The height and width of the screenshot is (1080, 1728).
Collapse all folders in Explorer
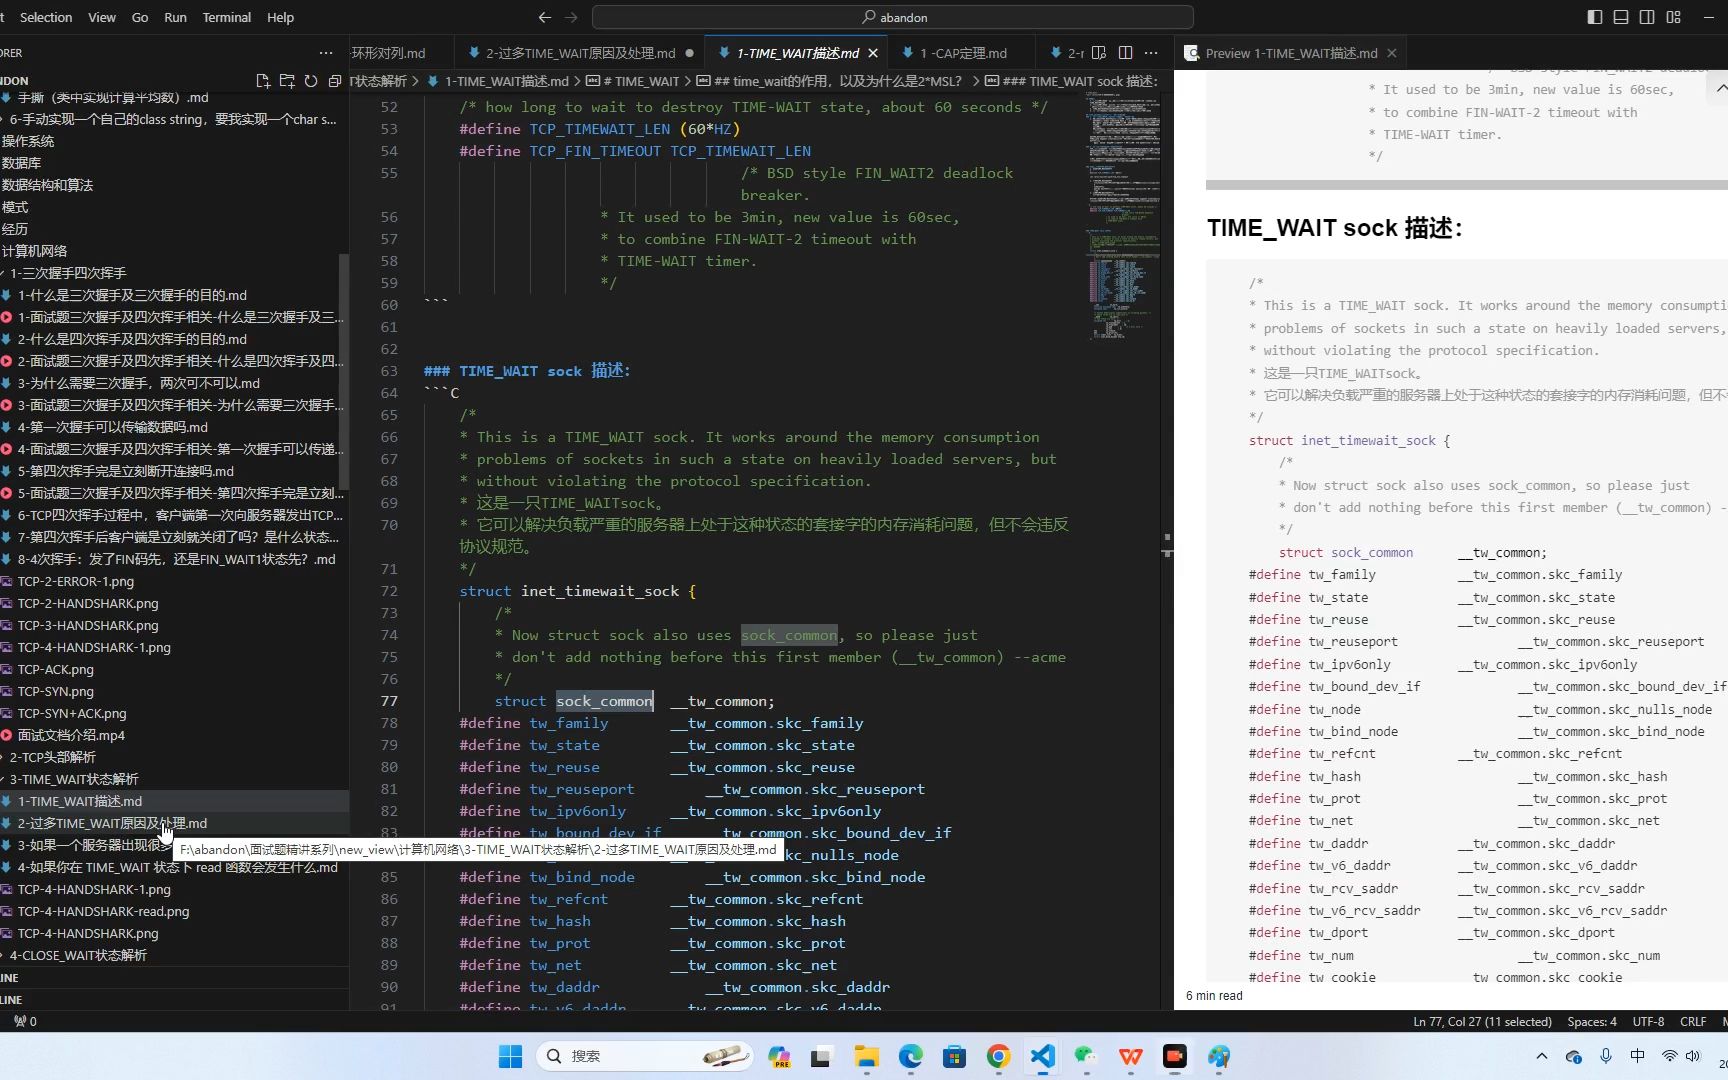pos(335,81)
